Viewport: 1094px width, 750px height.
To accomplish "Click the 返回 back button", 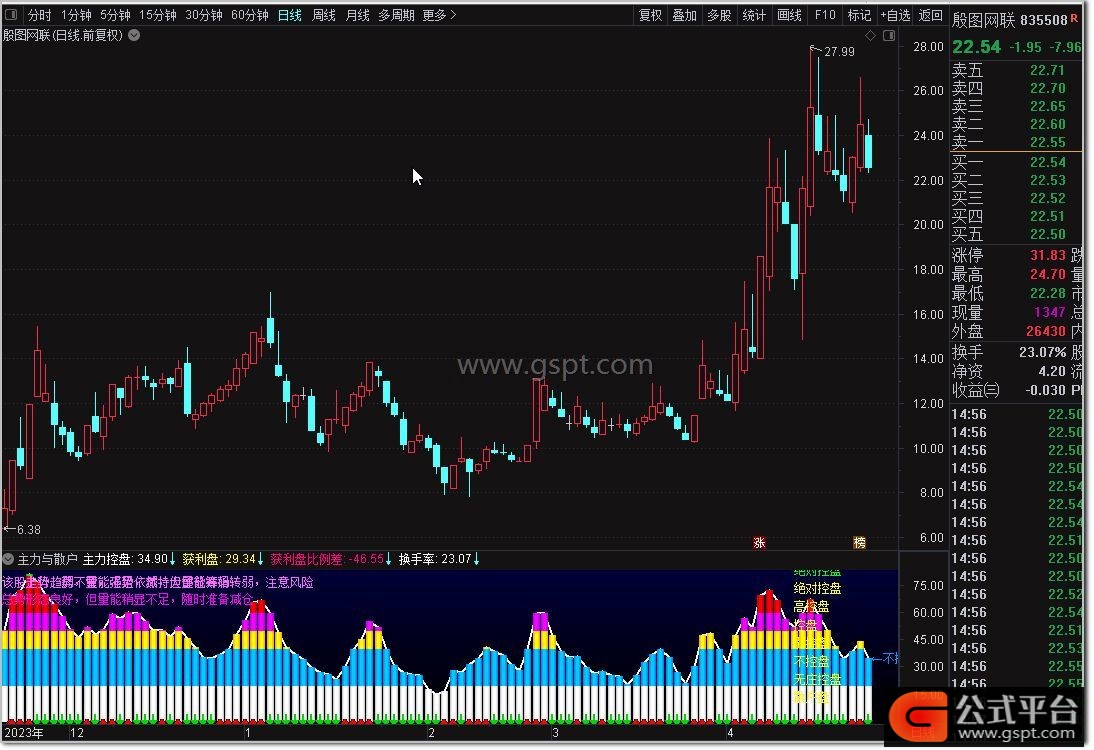I will coord(931,15).
